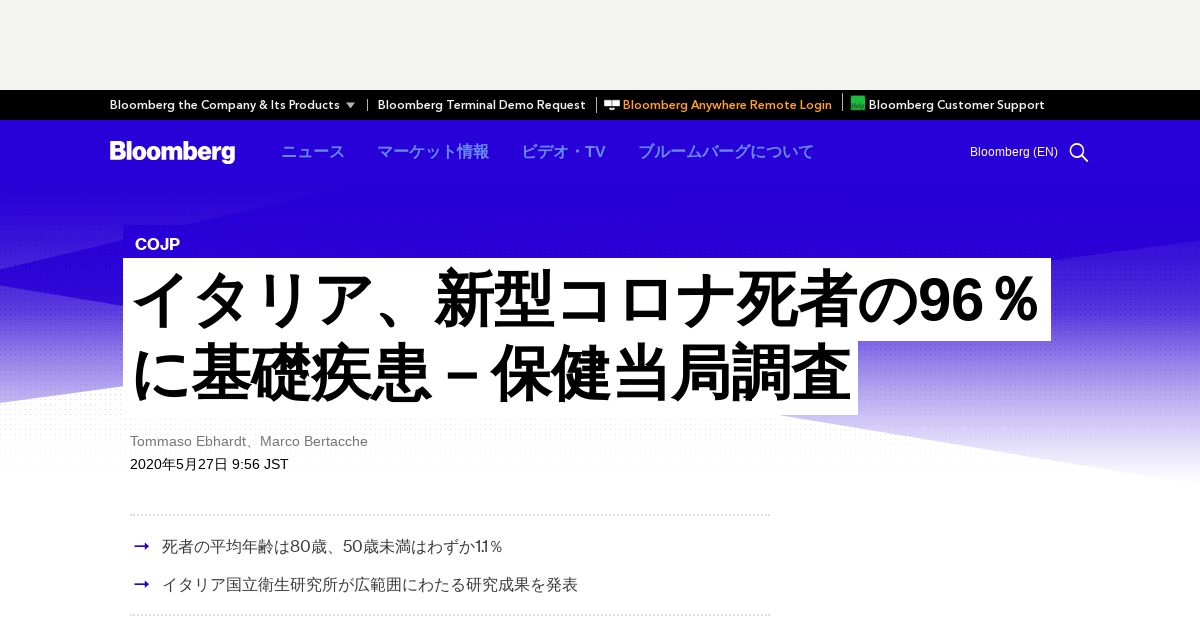Expand Bloomberg the Company & Its Products dropdown arrow
1200x630 pixels.
pos(350,105)
